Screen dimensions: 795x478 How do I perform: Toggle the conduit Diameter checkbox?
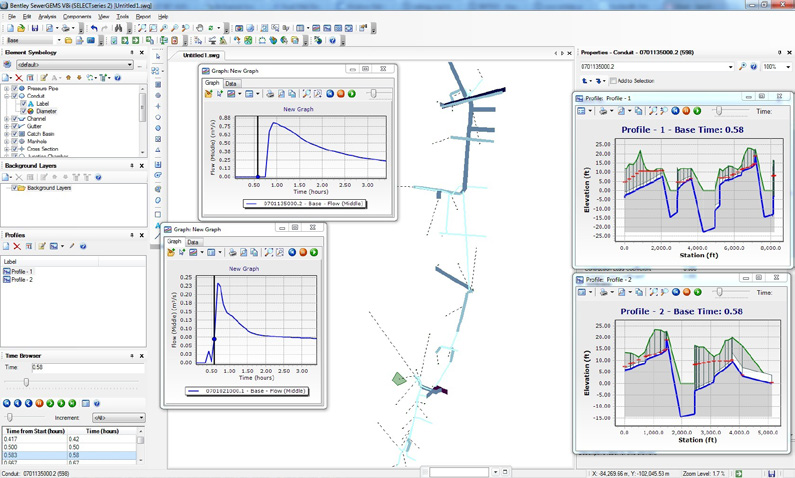(x=23, y=111)
